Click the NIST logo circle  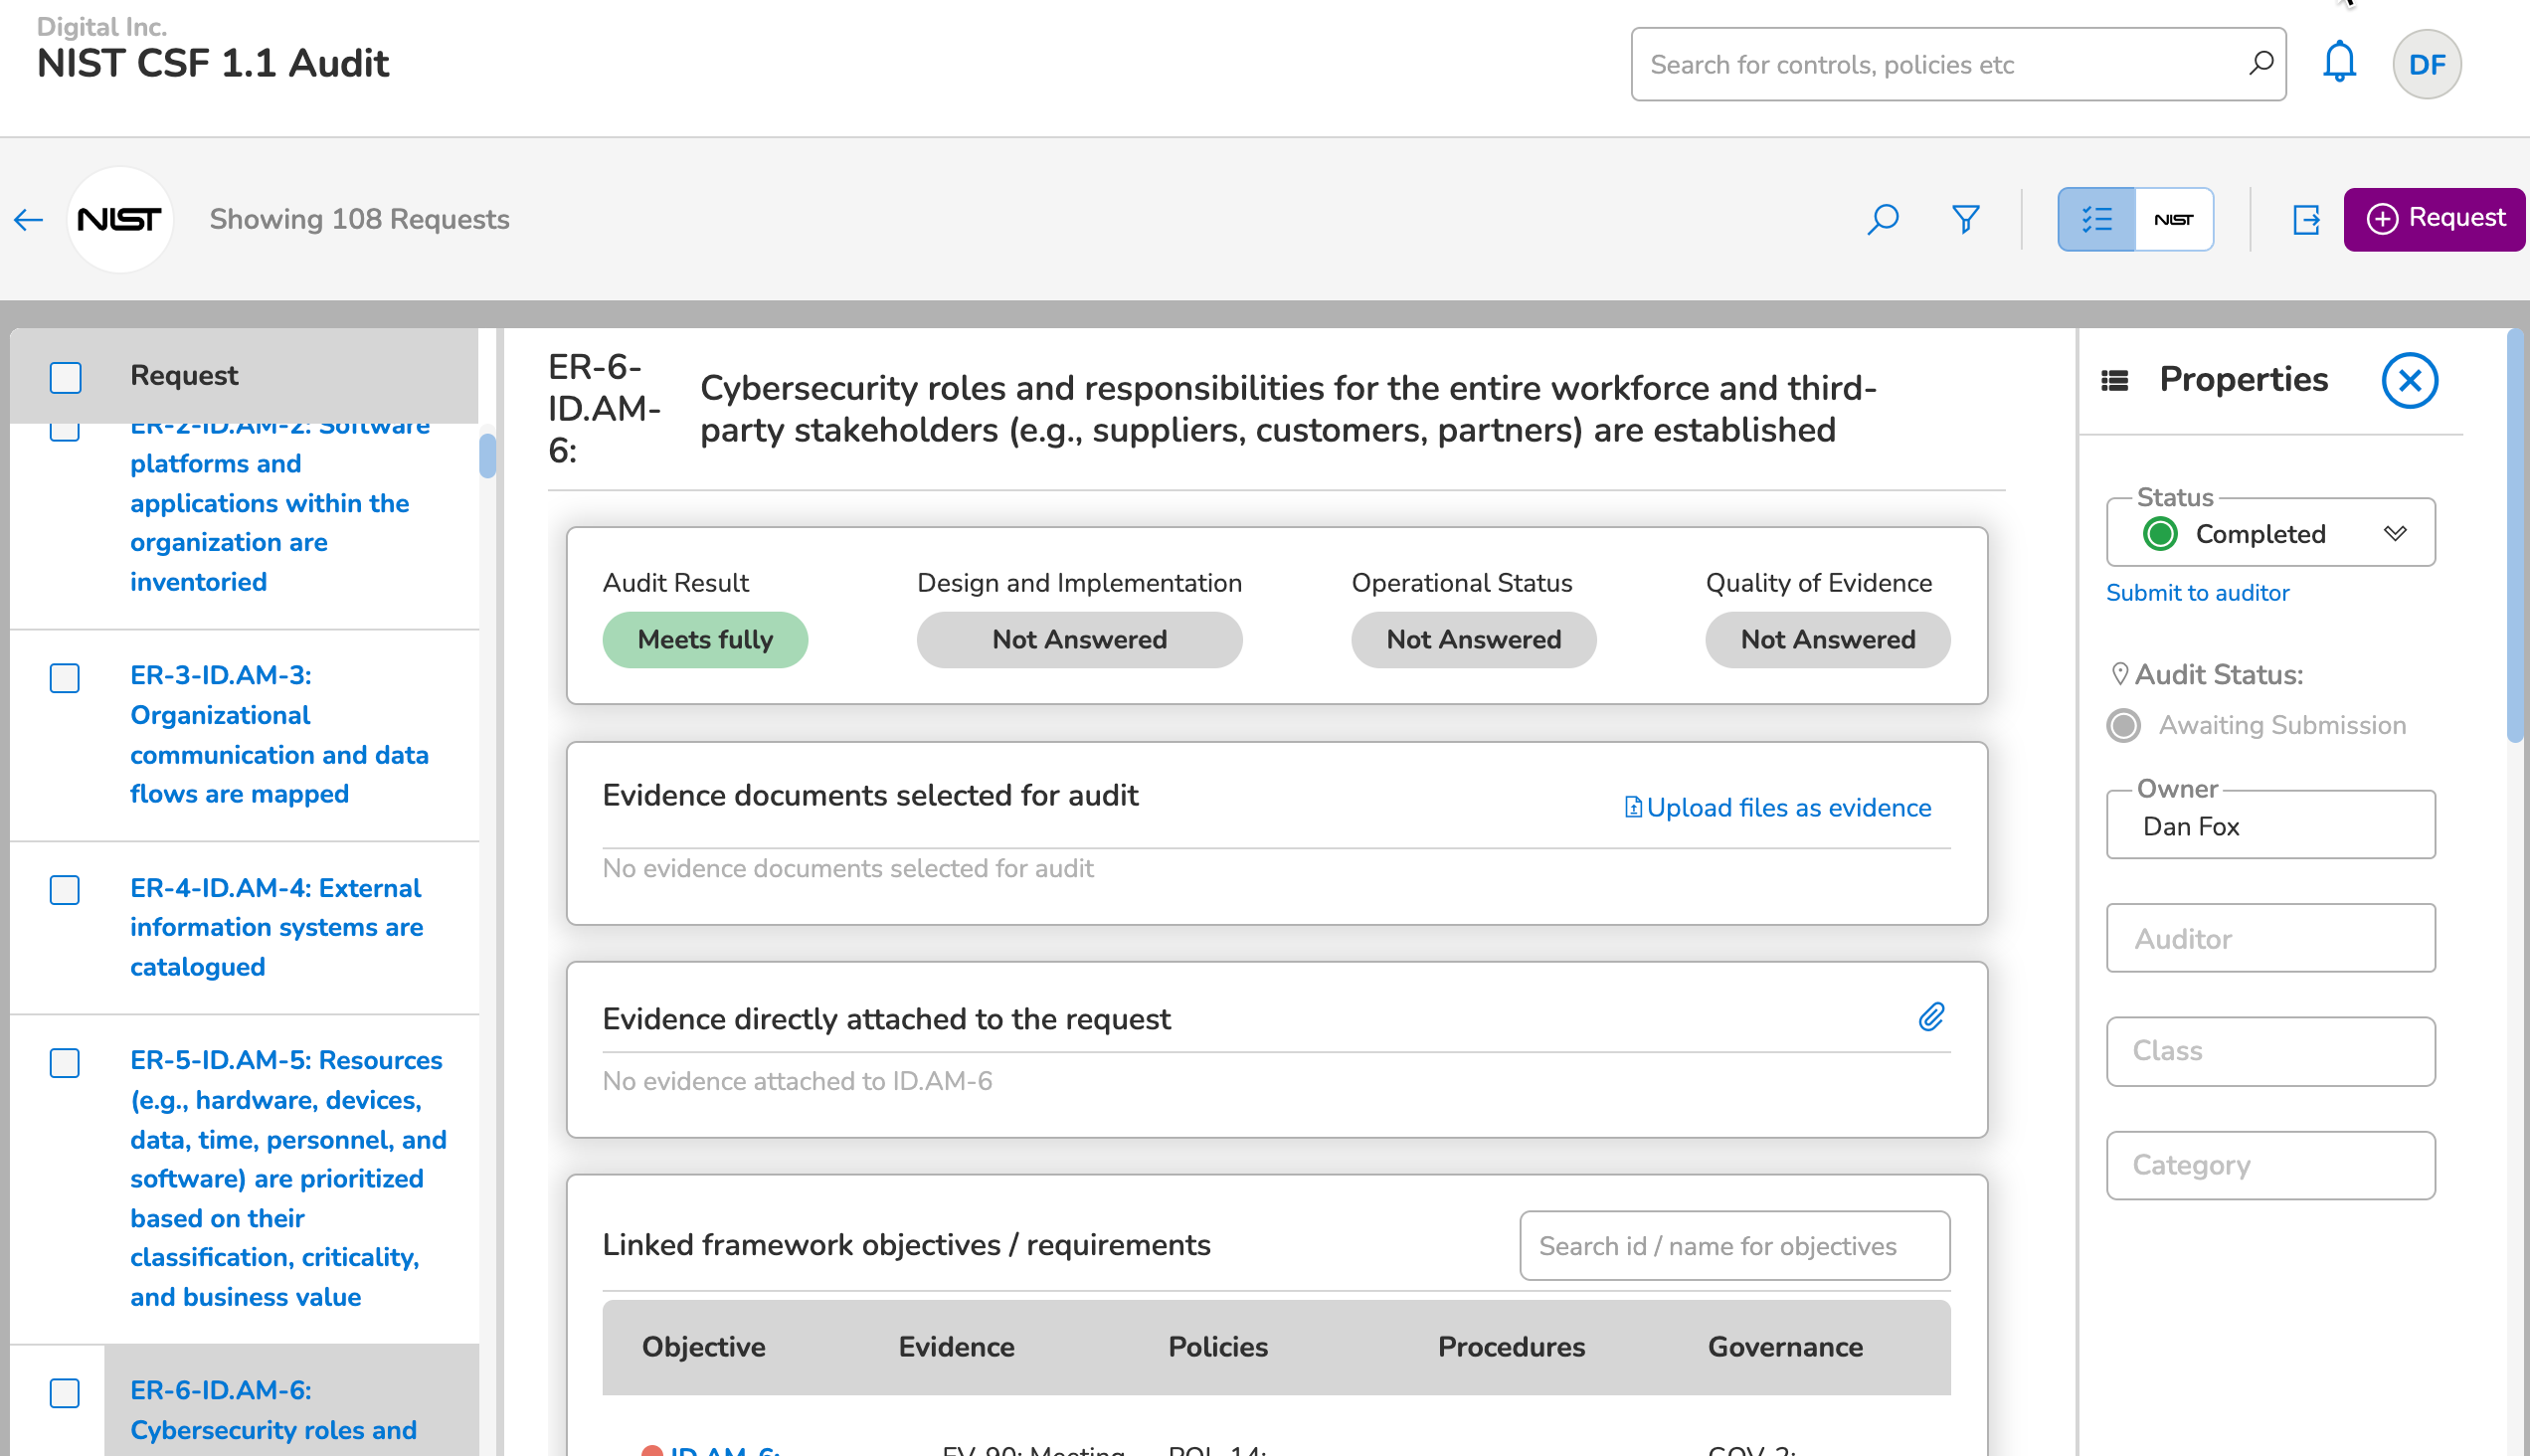coord(119,219)
